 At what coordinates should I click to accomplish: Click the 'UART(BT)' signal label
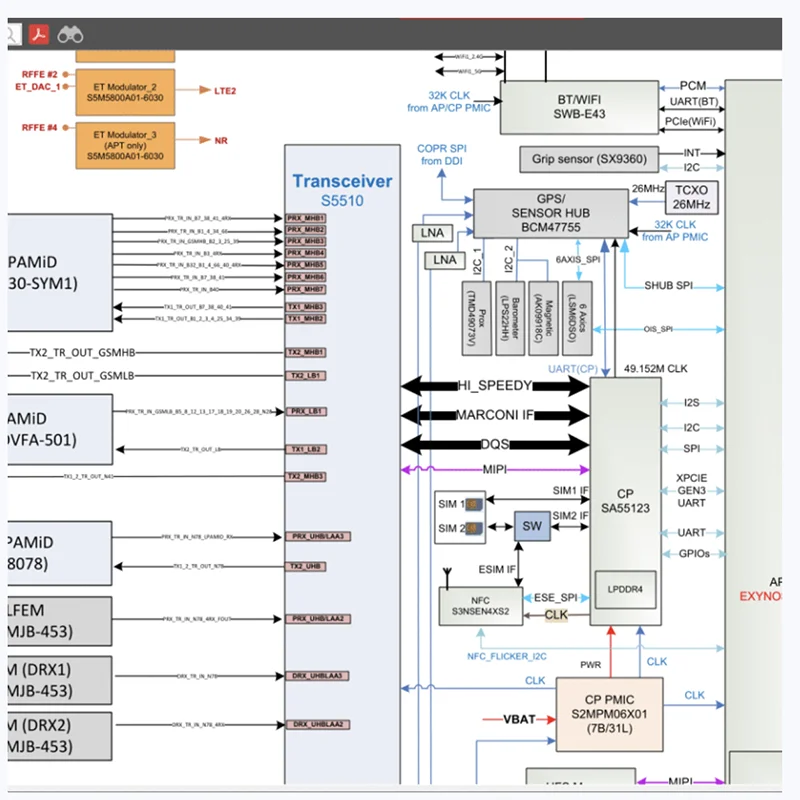(x=693, y=102)
